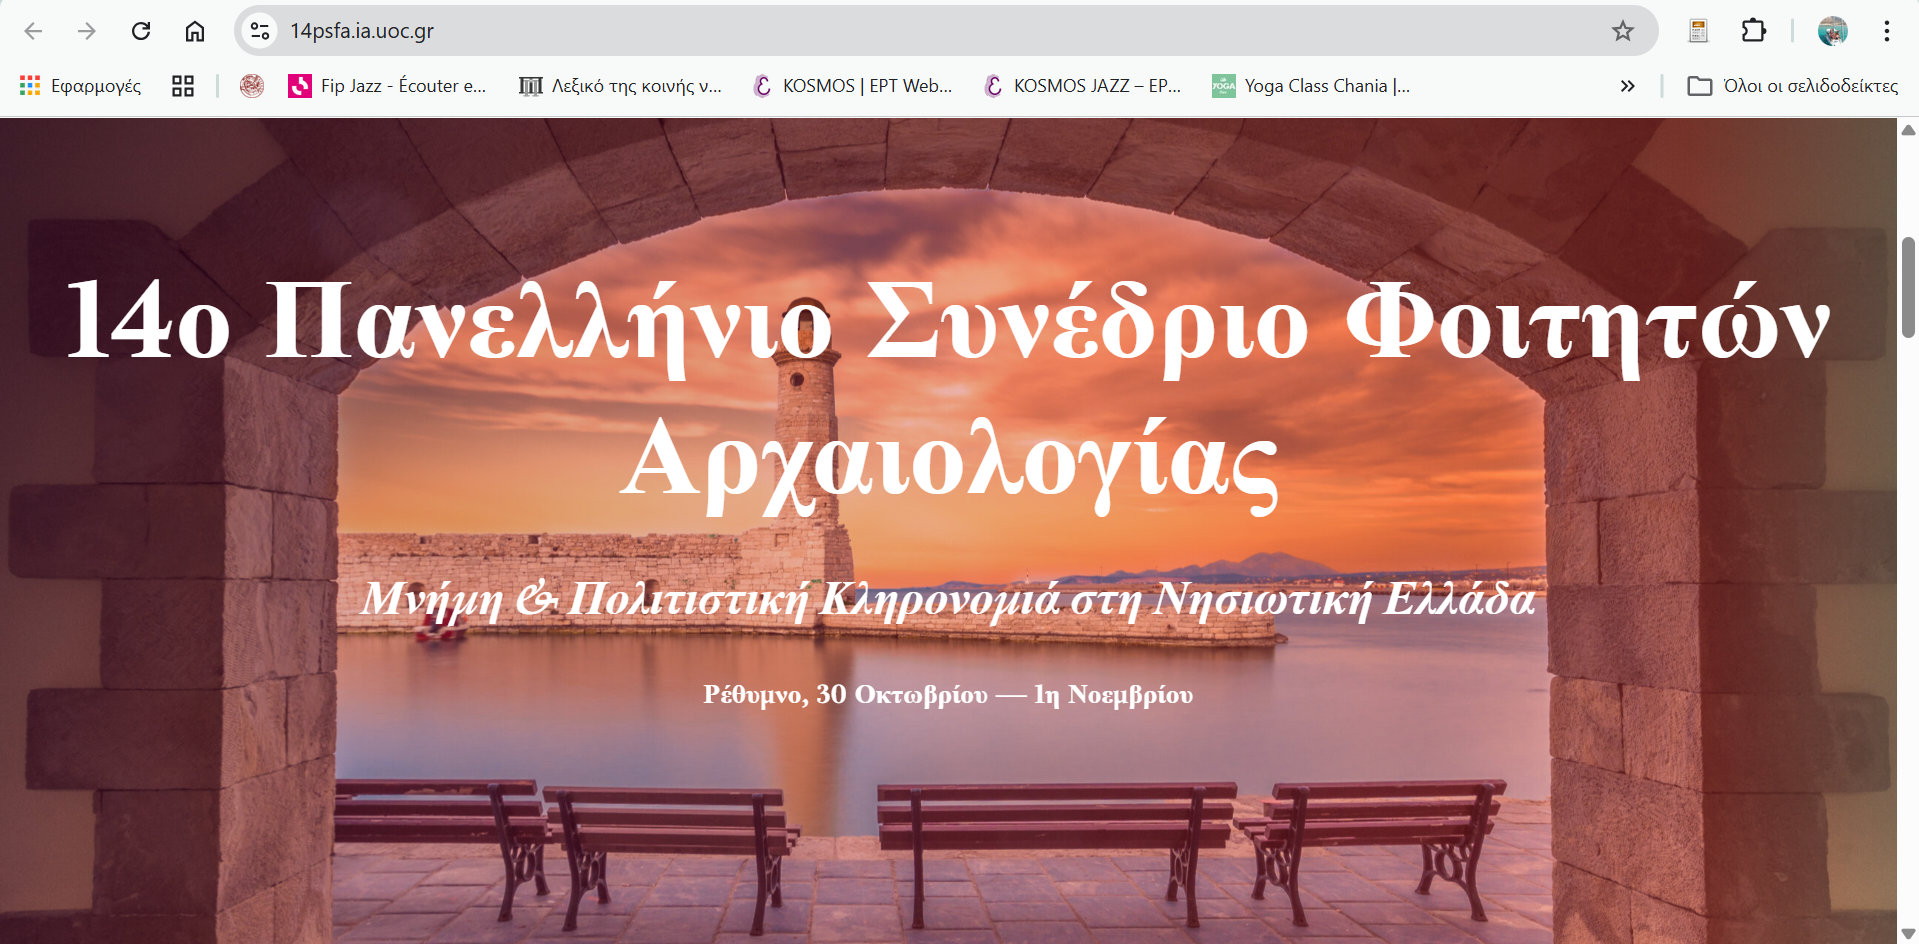
Task: Open the Λεξικό της κοινής bookmark
Action: coord(620,86)
